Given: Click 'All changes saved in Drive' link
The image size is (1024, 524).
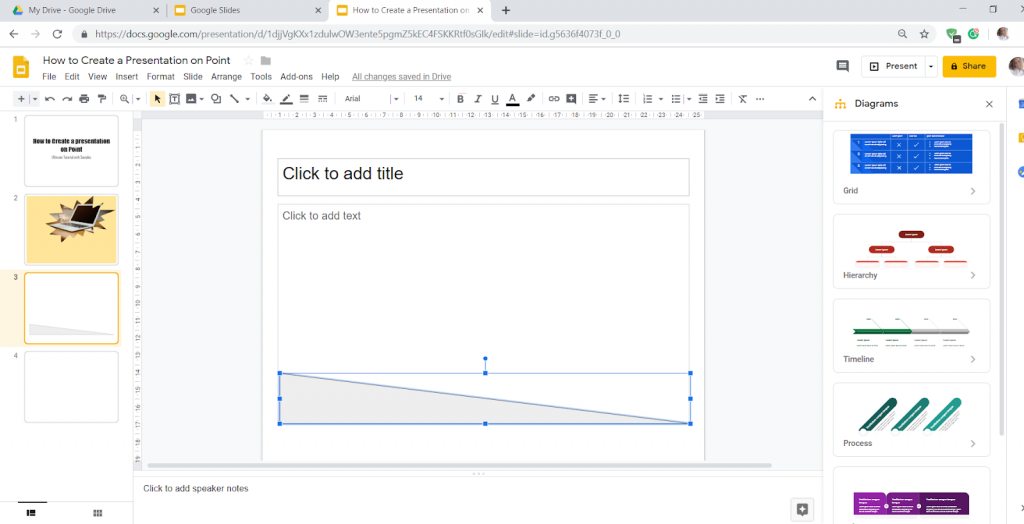Looking at the screenshot, I should click(401, 77).
